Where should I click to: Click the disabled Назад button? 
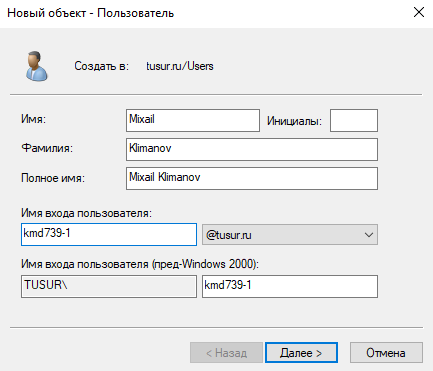pos(226,353)
